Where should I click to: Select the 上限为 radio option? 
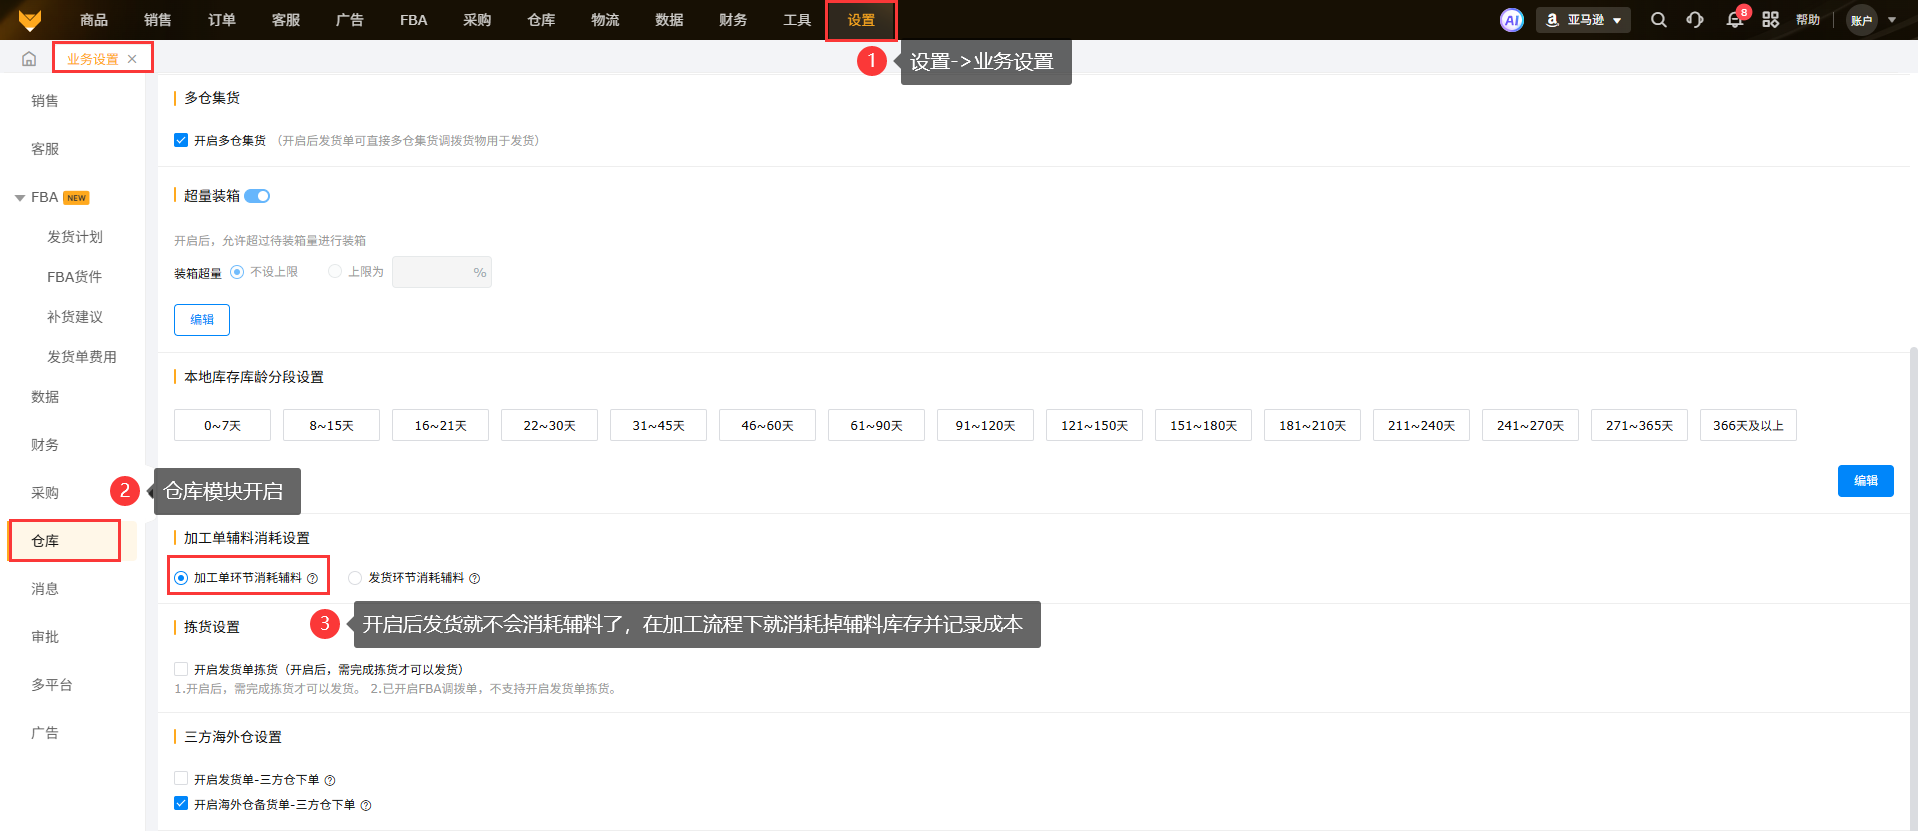335,272
